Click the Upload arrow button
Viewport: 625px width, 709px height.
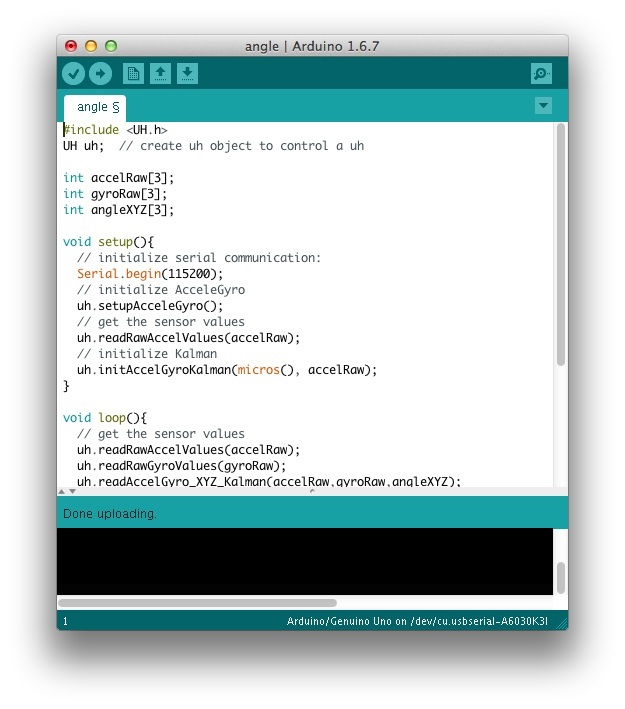pyautogui.click(x=100, y=74)
